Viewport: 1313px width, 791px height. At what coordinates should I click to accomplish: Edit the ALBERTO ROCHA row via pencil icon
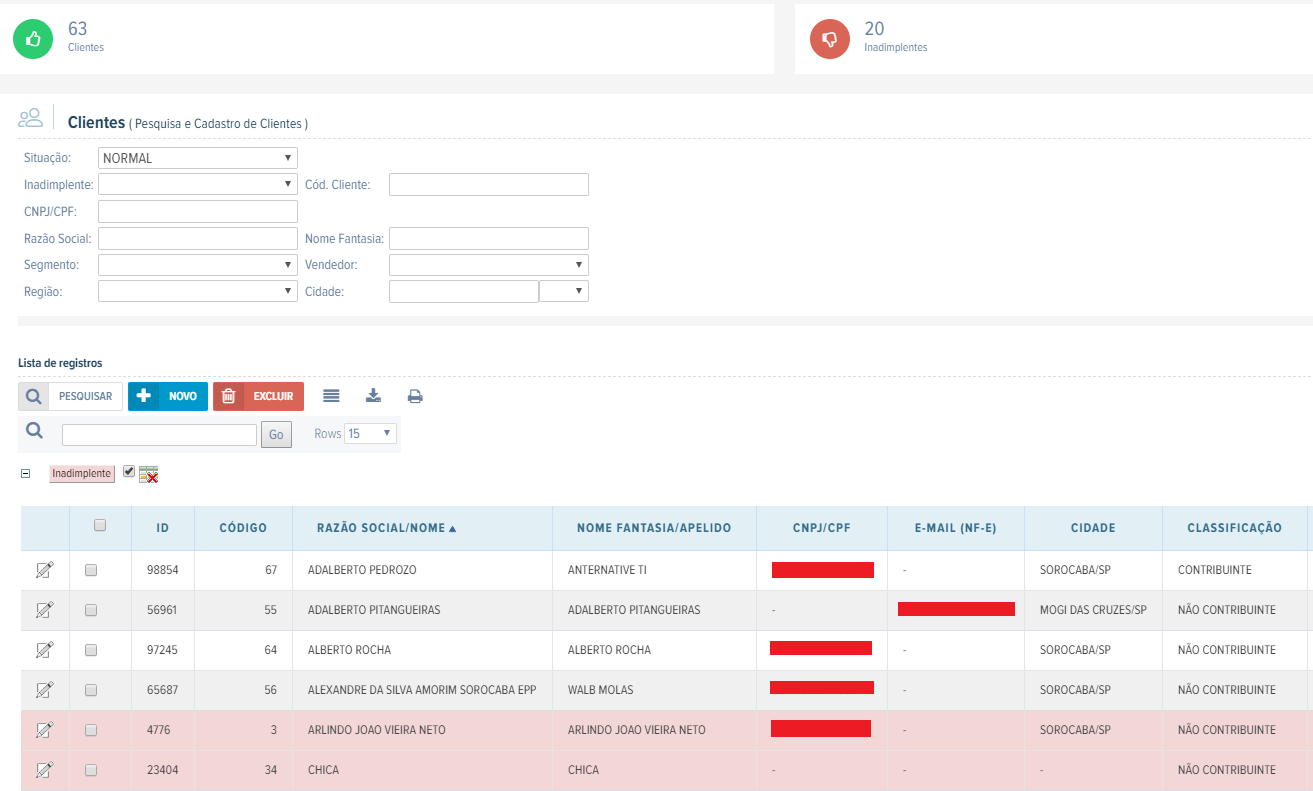44,650
